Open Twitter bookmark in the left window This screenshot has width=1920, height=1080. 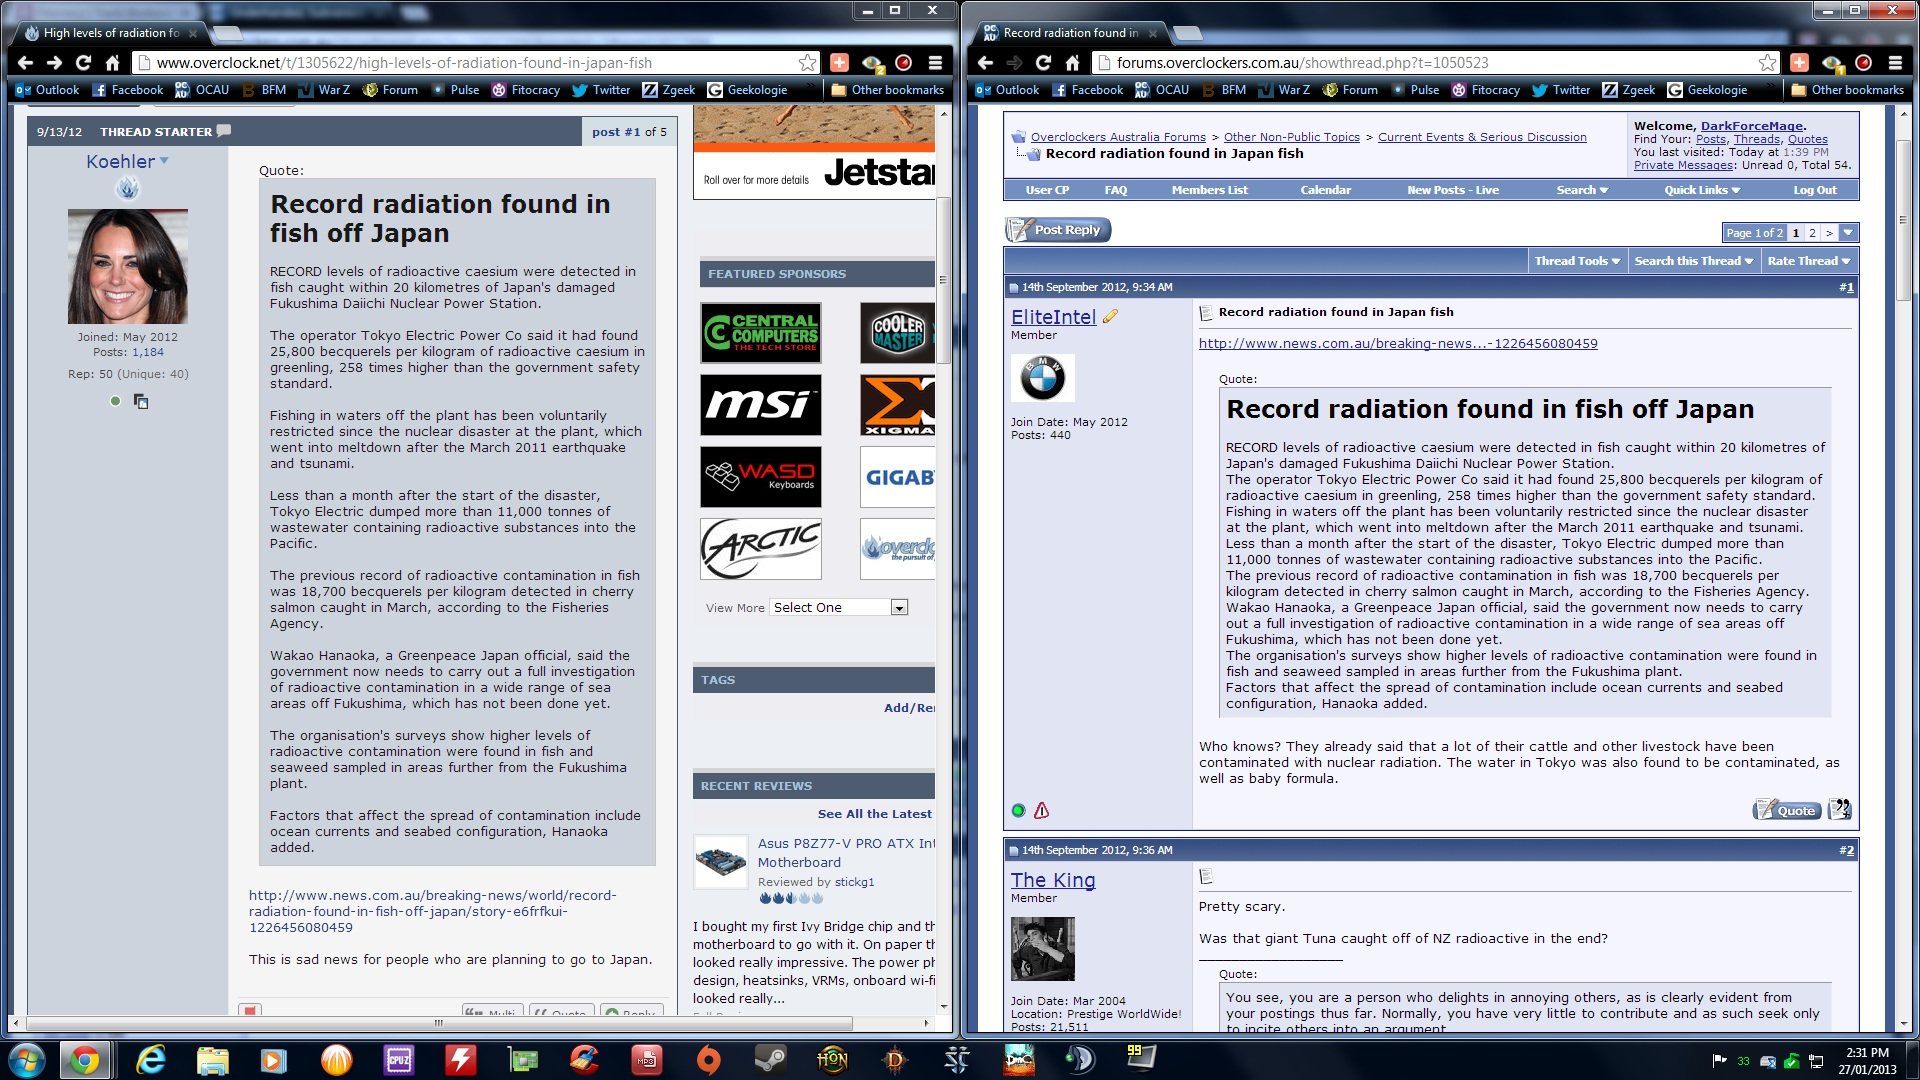601,90
